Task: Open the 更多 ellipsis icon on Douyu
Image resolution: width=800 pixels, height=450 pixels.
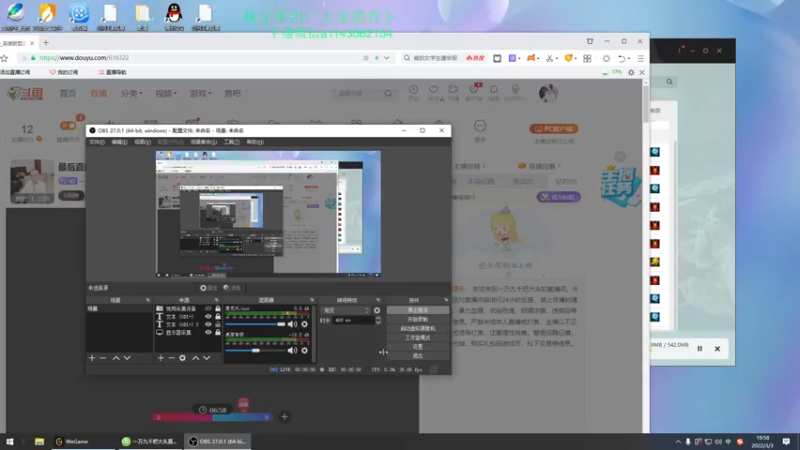Action: tap(480, 126)
